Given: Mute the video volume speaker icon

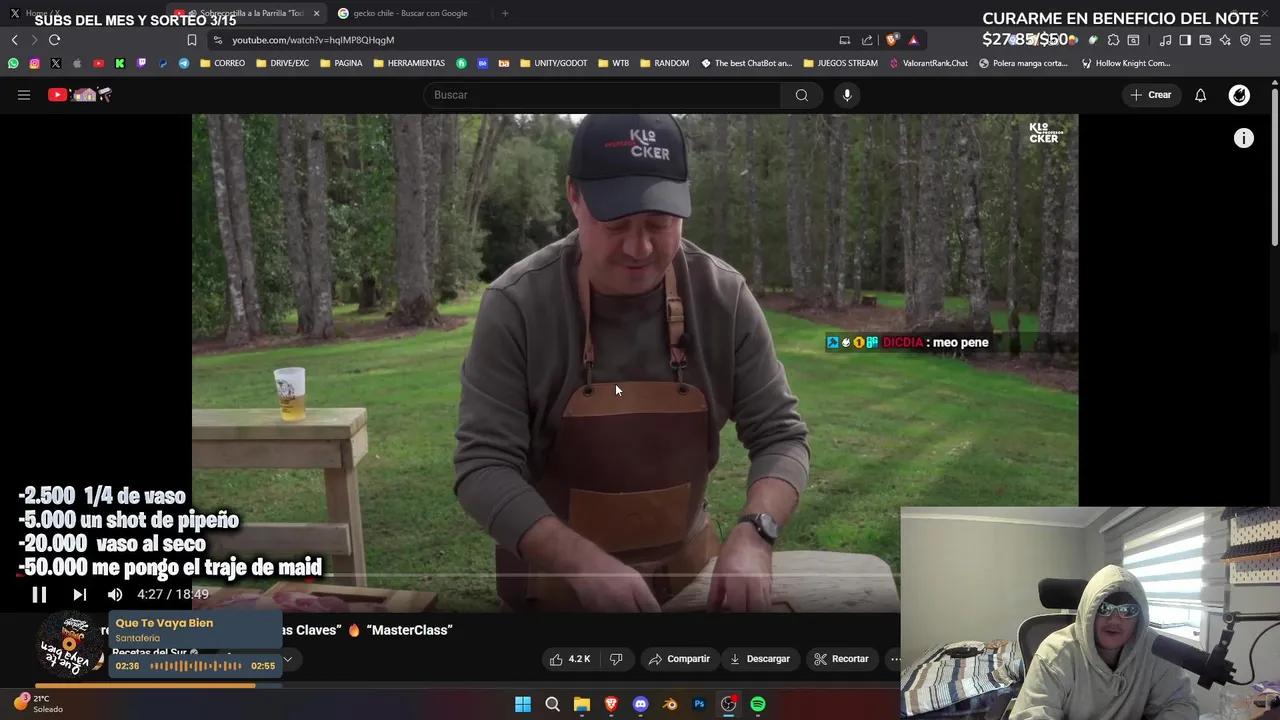Looking at the screenshot, I should coord(115,594).
